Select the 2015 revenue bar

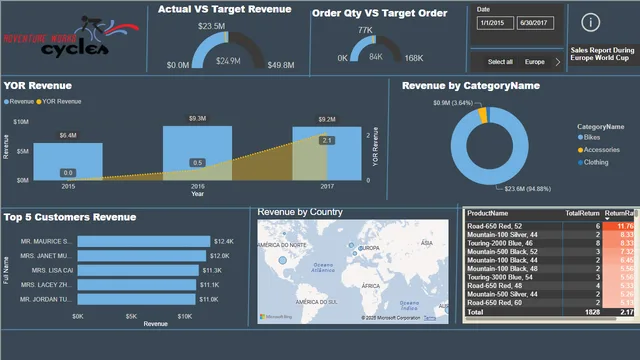(x=68, y=162)
